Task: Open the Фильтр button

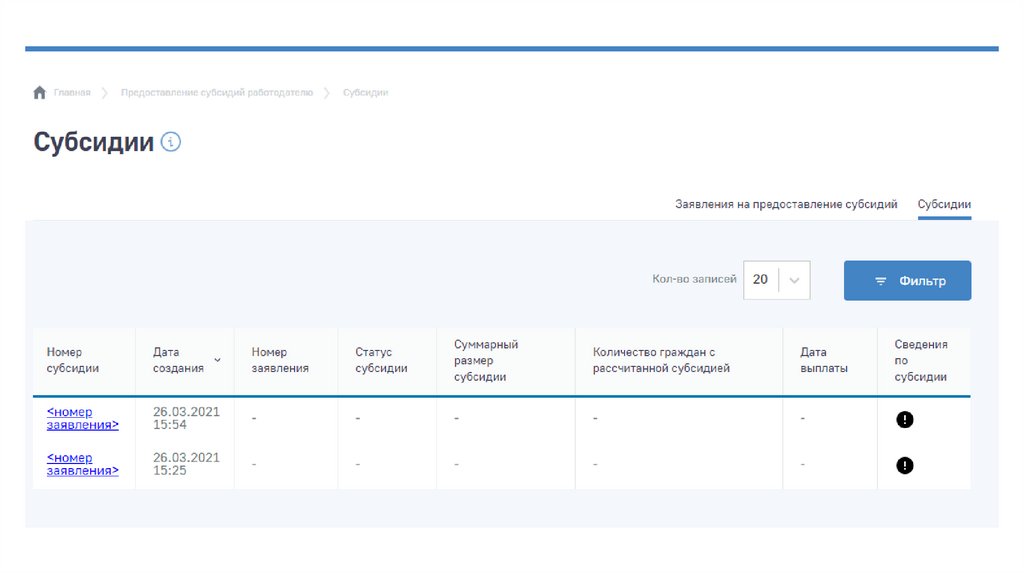Action: (907, 281)
